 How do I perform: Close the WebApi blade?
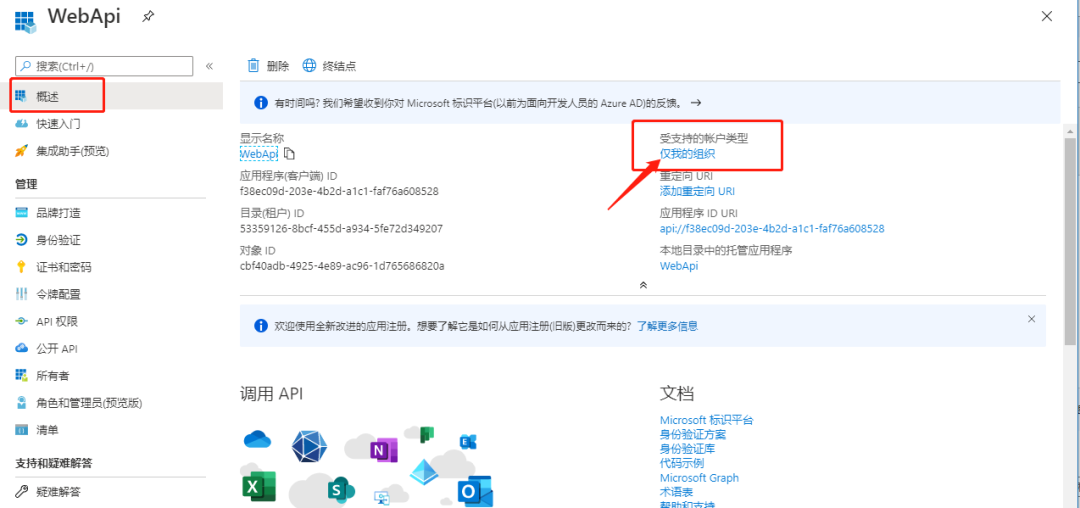[1047, 17]
